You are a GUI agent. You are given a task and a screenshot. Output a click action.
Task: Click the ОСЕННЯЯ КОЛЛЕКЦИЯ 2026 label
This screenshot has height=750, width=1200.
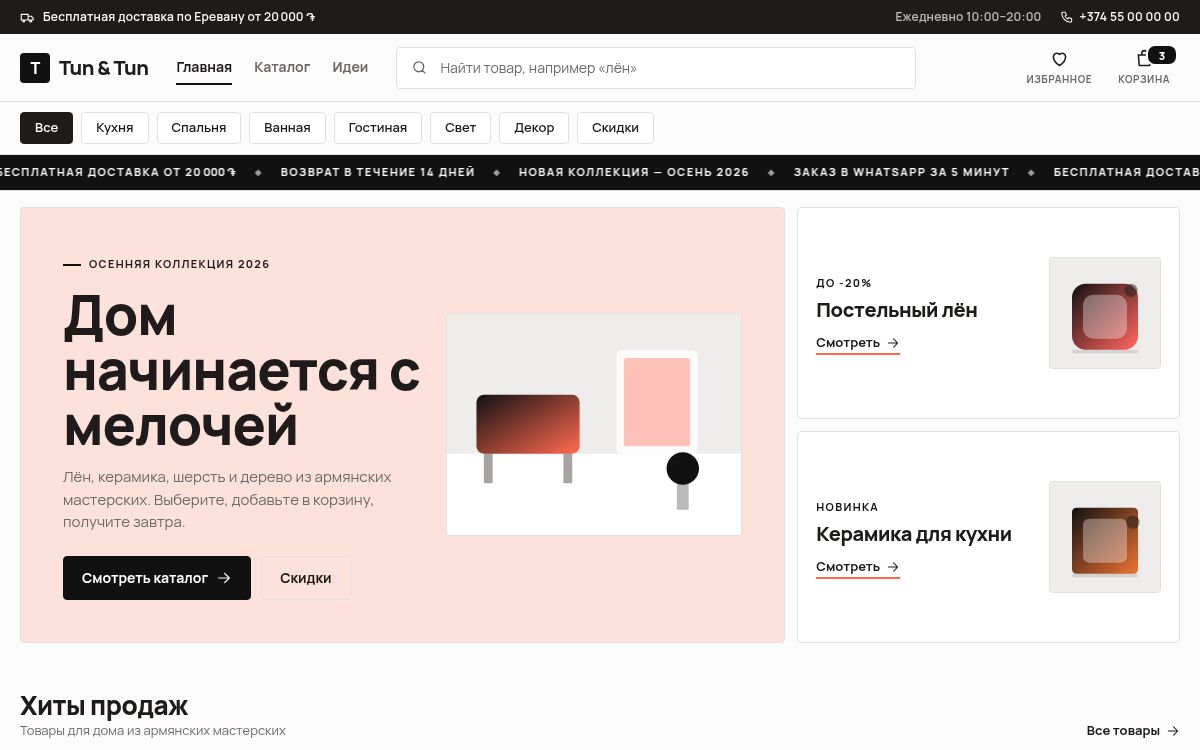click(x=179, y=265)
